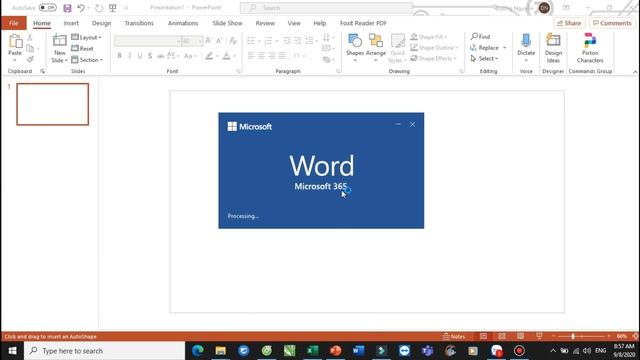Viewport: 640px width, 360px height.
Task: Open the Arrange menu
Action: [376, 47]
